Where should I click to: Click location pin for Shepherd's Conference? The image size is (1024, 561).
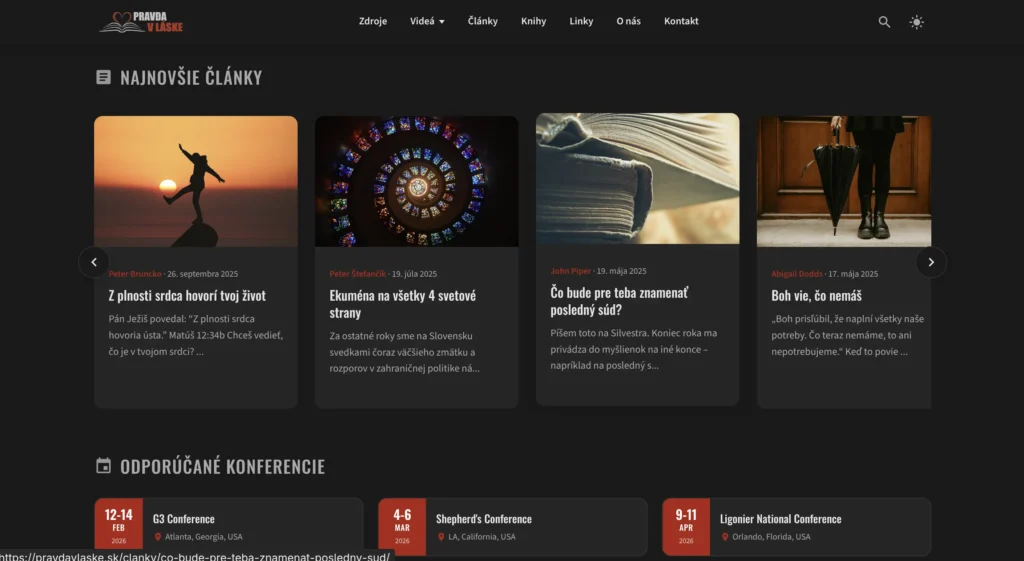pyautogui.click(x=441, y=537)
